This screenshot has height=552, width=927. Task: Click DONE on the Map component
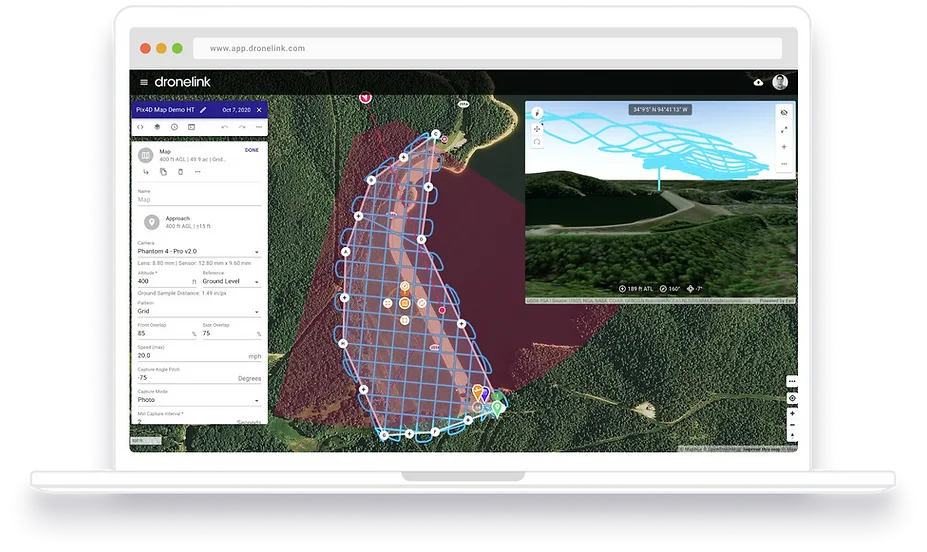(x=252, y=150)
